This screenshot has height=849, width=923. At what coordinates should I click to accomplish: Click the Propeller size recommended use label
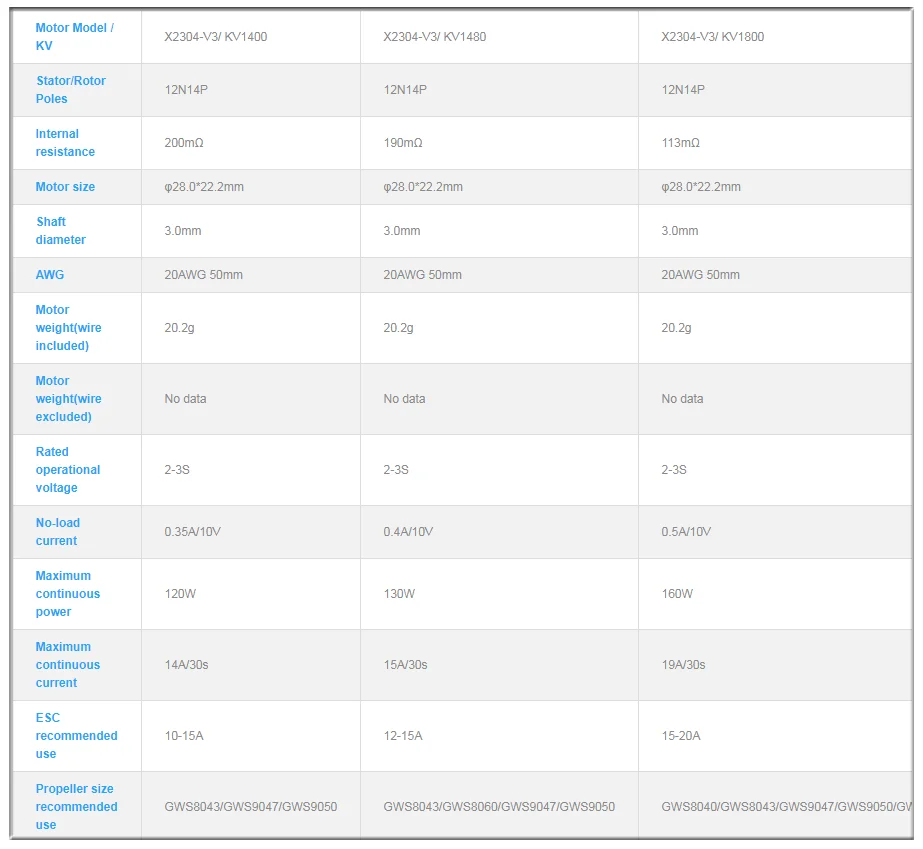point(77,807)
